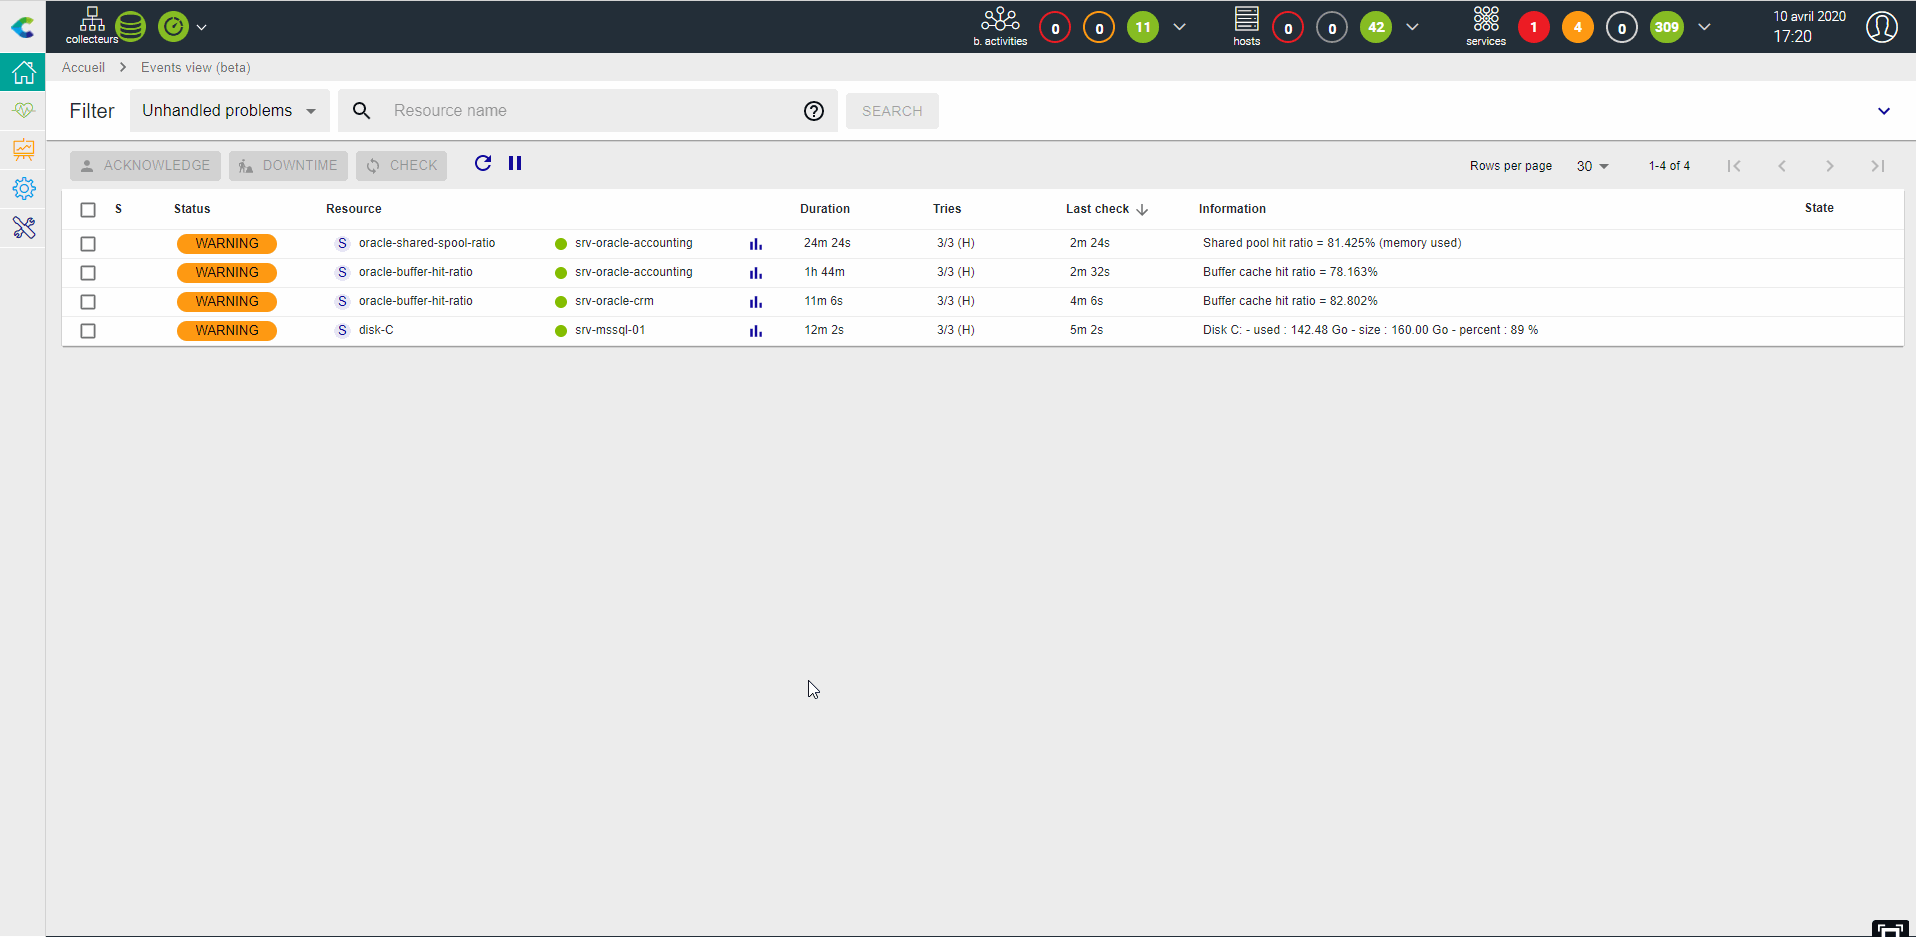Focus the Resource name search field
Image resolution: width=1916 pixels, height=937 pixels.
coord(590,111)
